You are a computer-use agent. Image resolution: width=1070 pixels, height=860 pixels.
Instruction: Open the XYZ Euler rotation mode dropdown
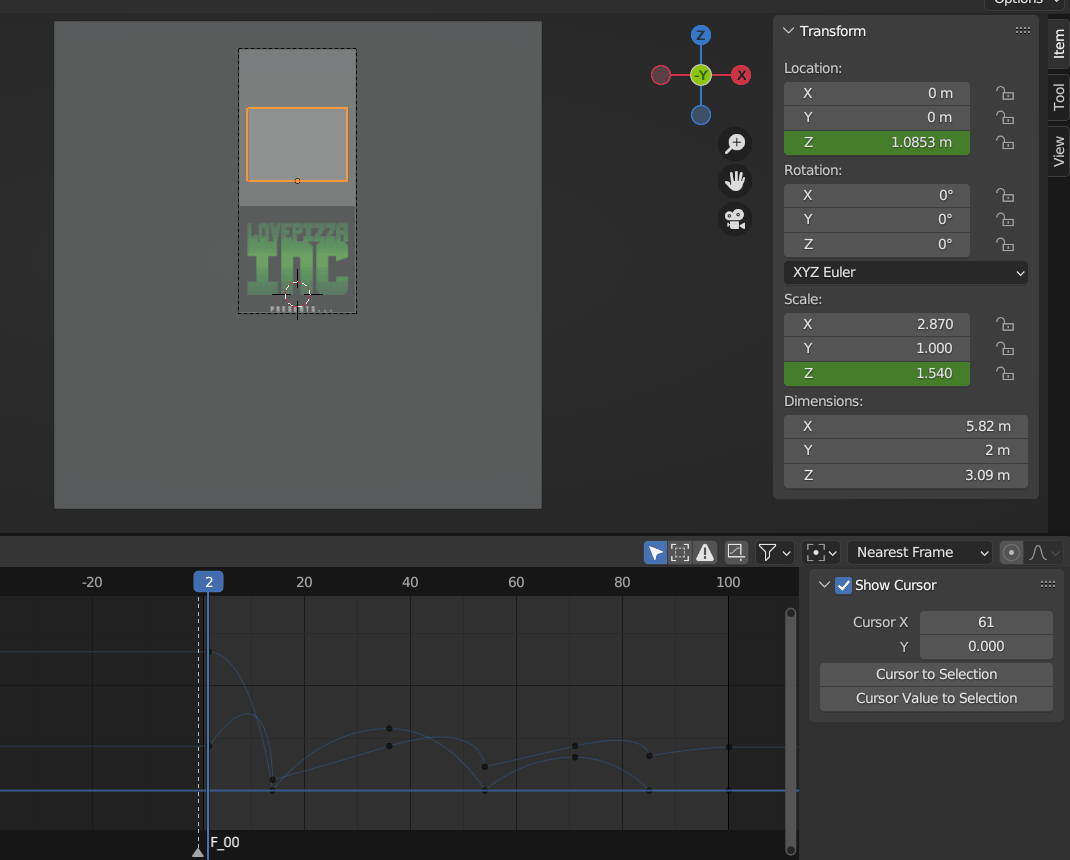pos(906,272)
